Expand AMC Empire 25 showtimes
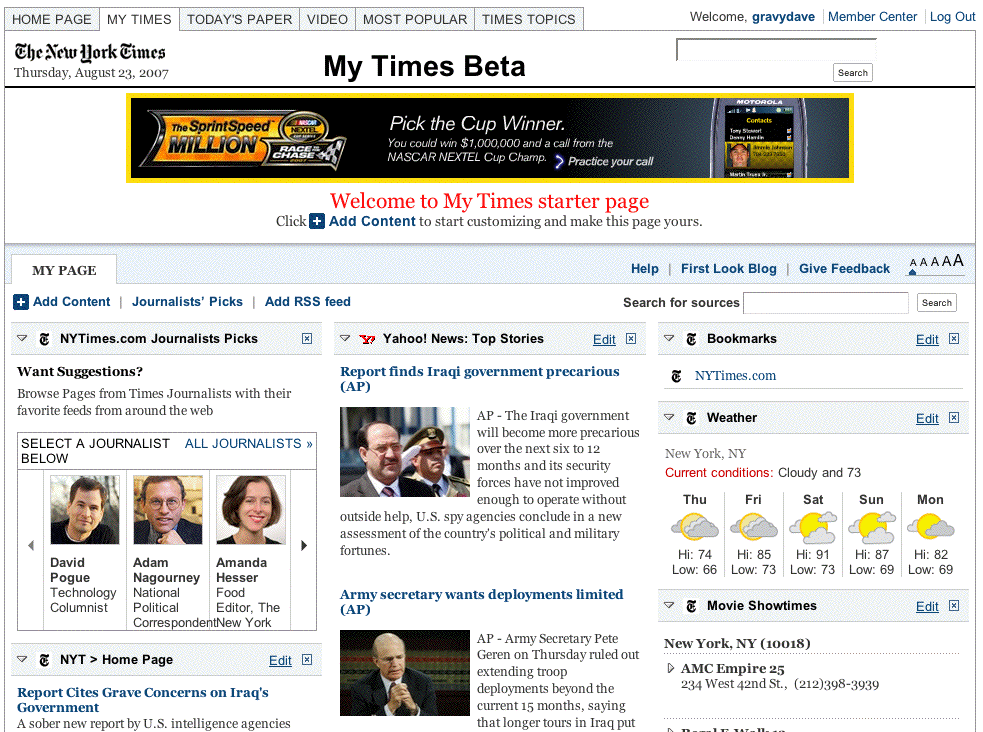Screen dimensions: 983x732 (670, 668)
